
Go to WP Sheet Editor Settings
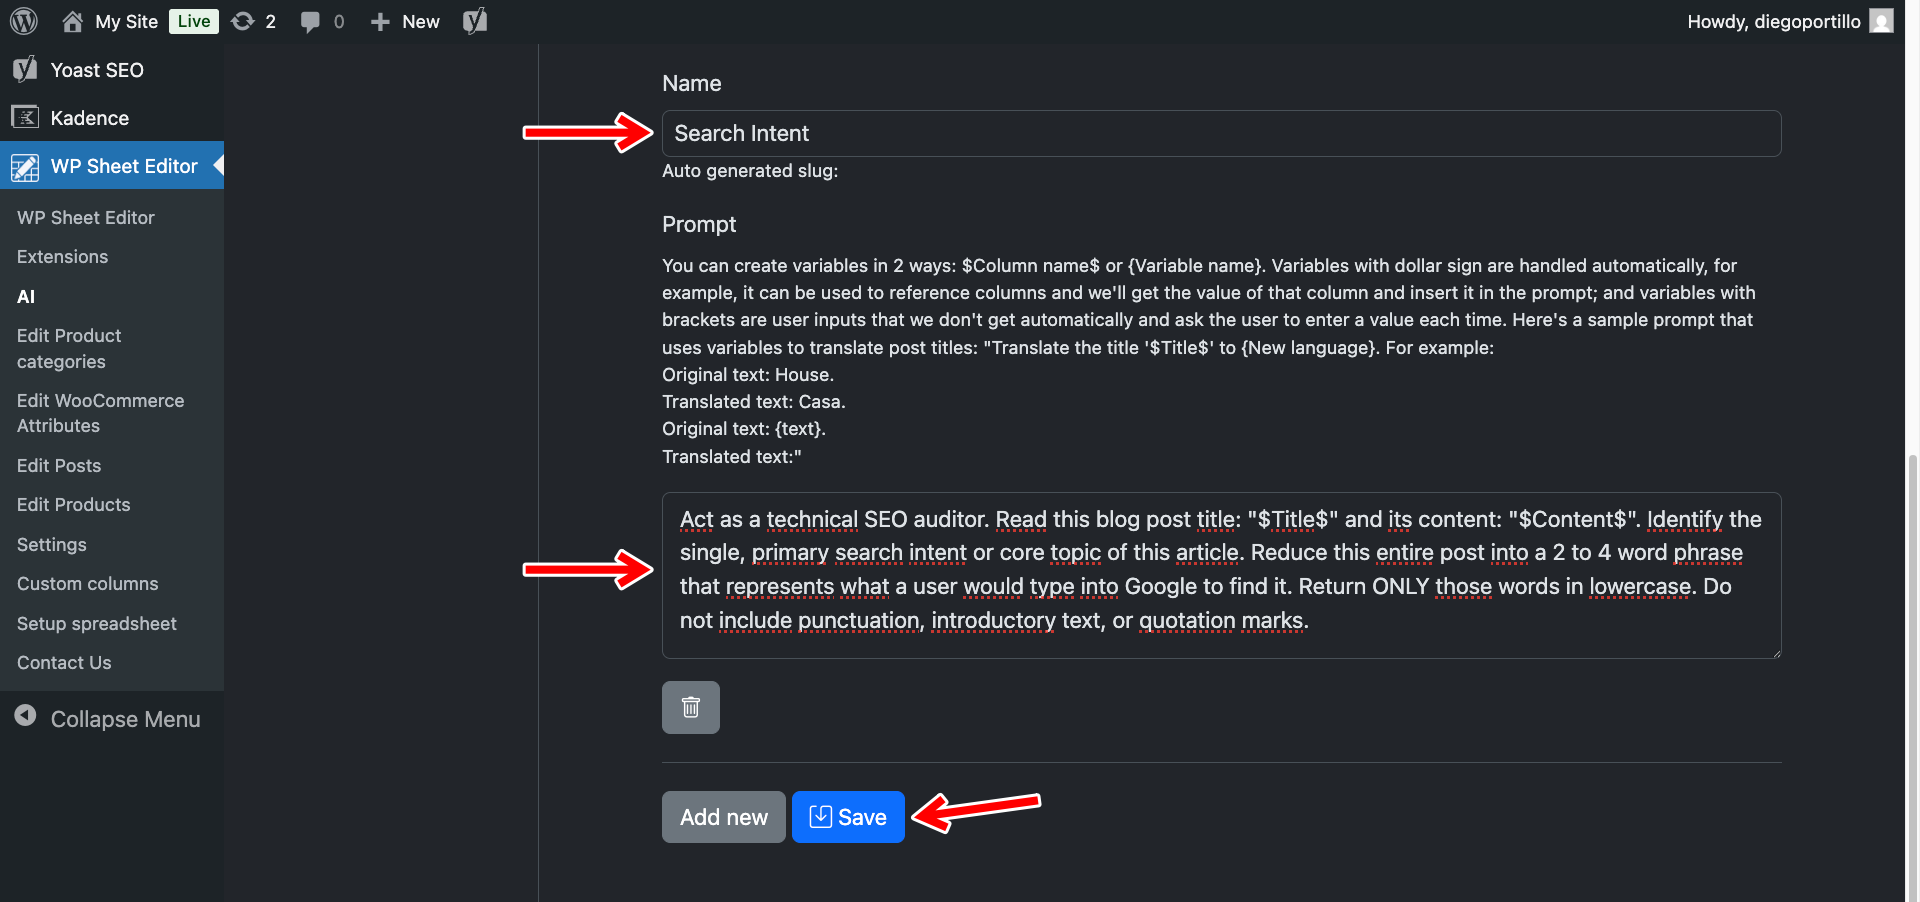click(51, 544)
